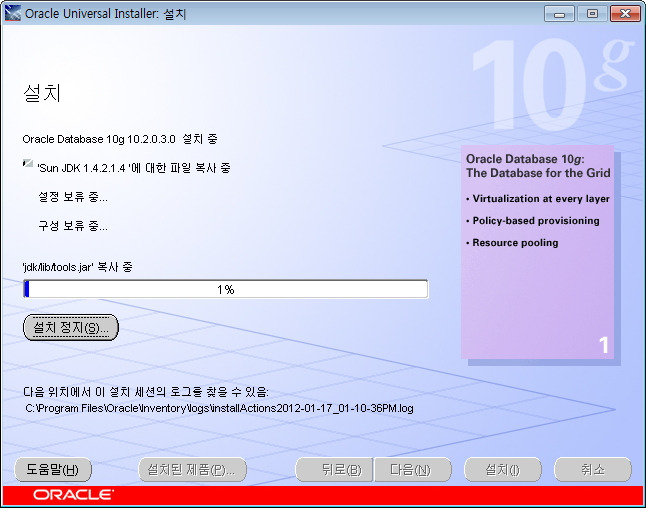This screenshot has width=646, height=508.
Task: Close the Oracle Universal Installer window
Action: pyautogui.click(x=625, y=14)
